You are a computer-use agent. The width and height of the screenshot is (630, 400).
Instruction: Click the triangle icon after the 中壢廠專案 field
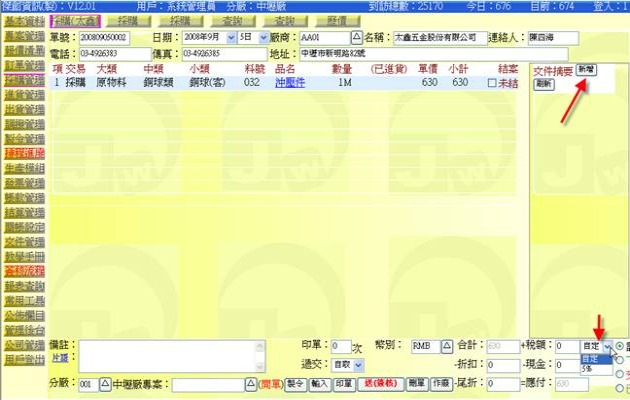[251, 384]
